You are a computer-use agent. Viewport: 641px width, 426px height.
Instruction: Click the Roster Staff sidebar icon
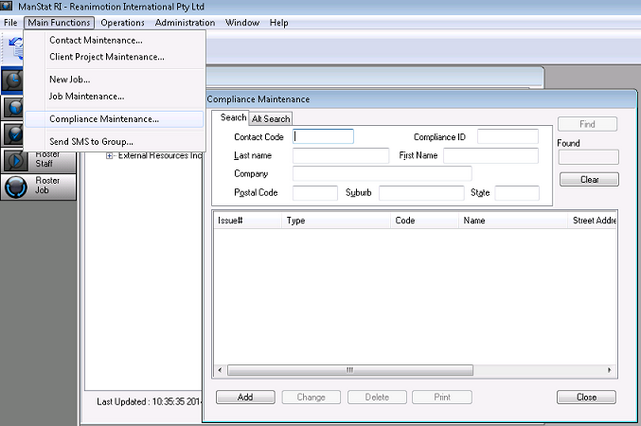click(x=16, y=160)
